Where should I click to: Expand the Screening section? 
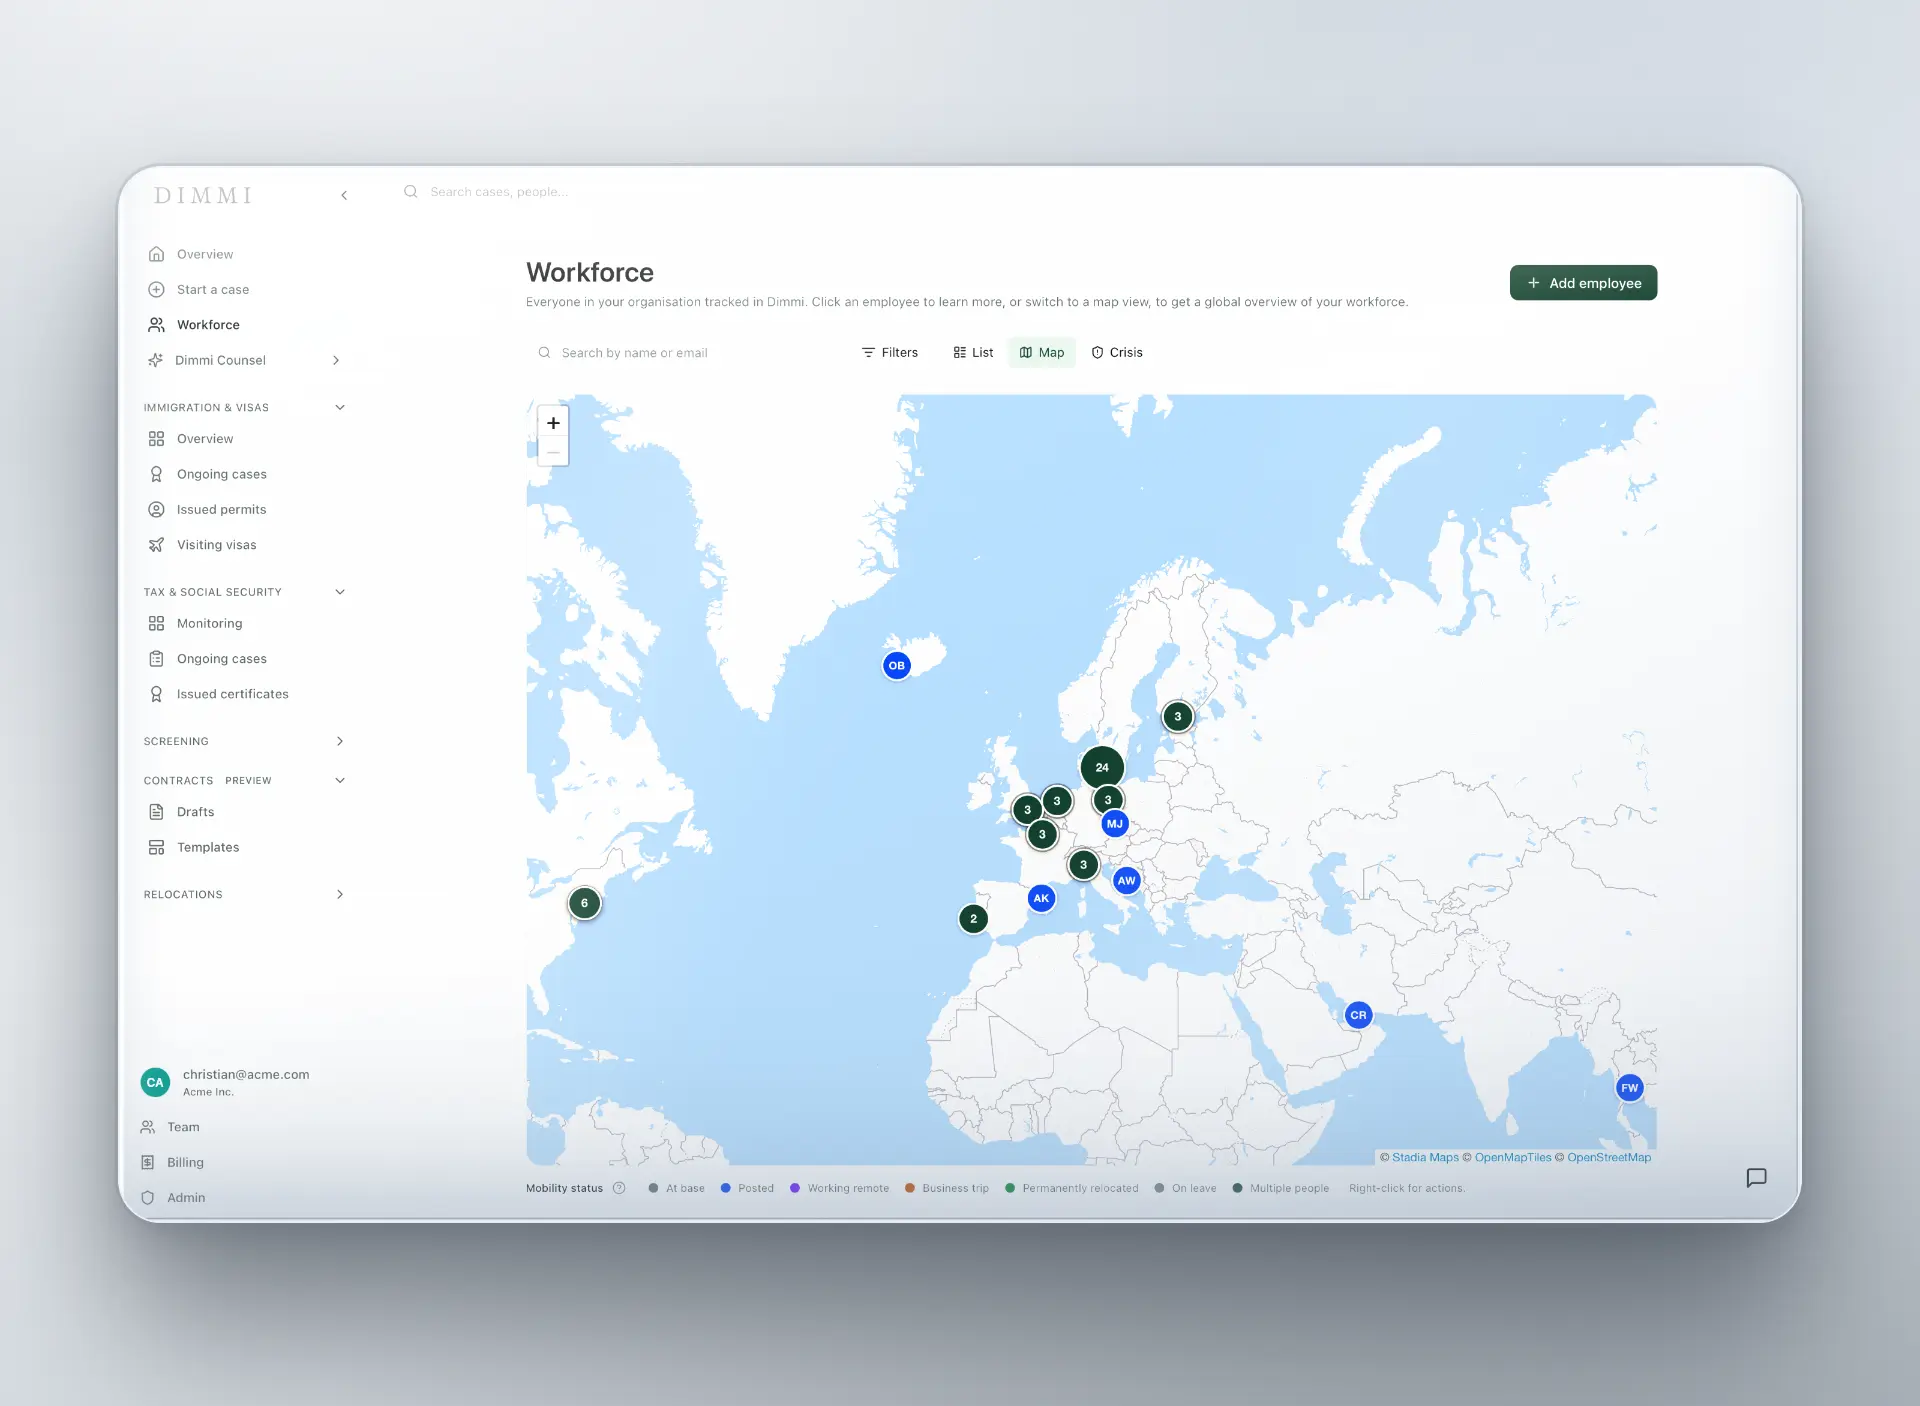click(340, 741)
